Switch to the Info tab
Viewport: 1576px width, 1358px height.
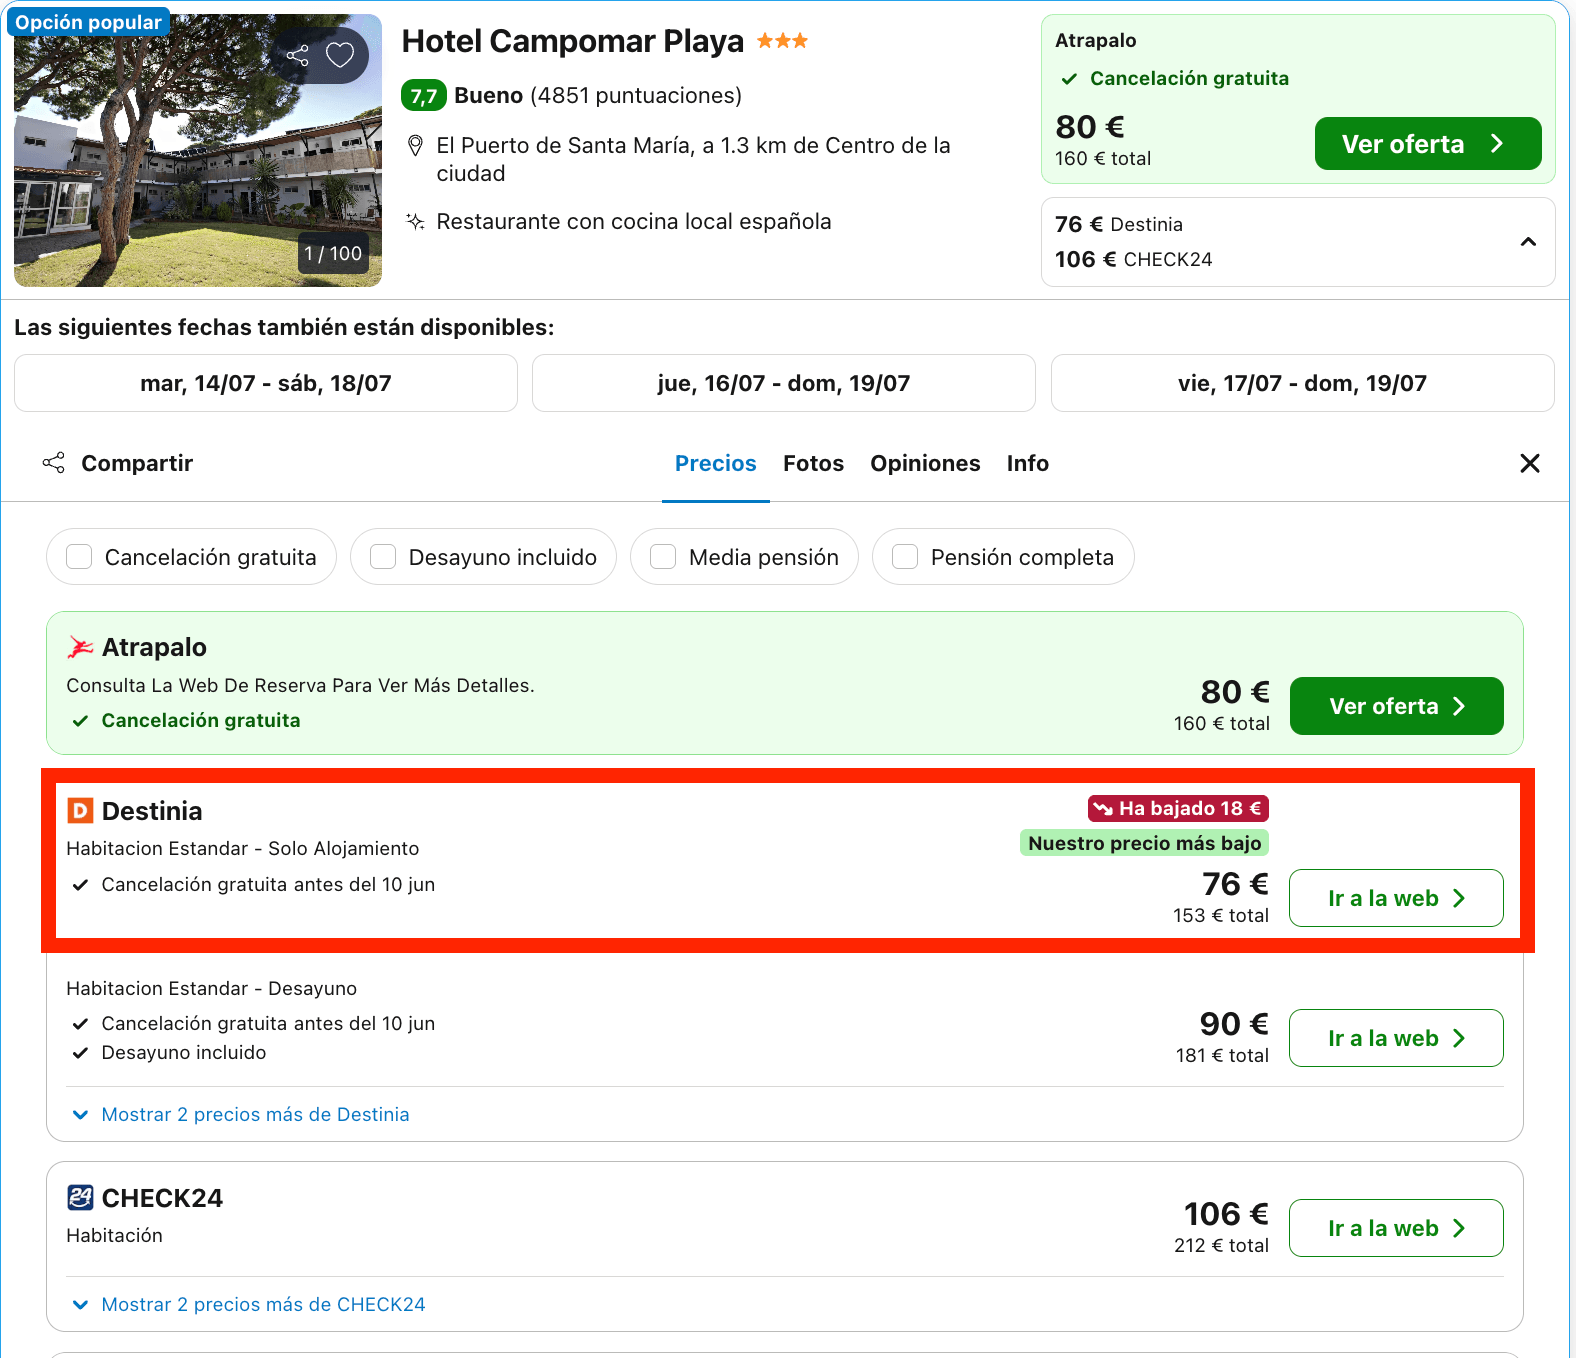tap(1028, 463)
